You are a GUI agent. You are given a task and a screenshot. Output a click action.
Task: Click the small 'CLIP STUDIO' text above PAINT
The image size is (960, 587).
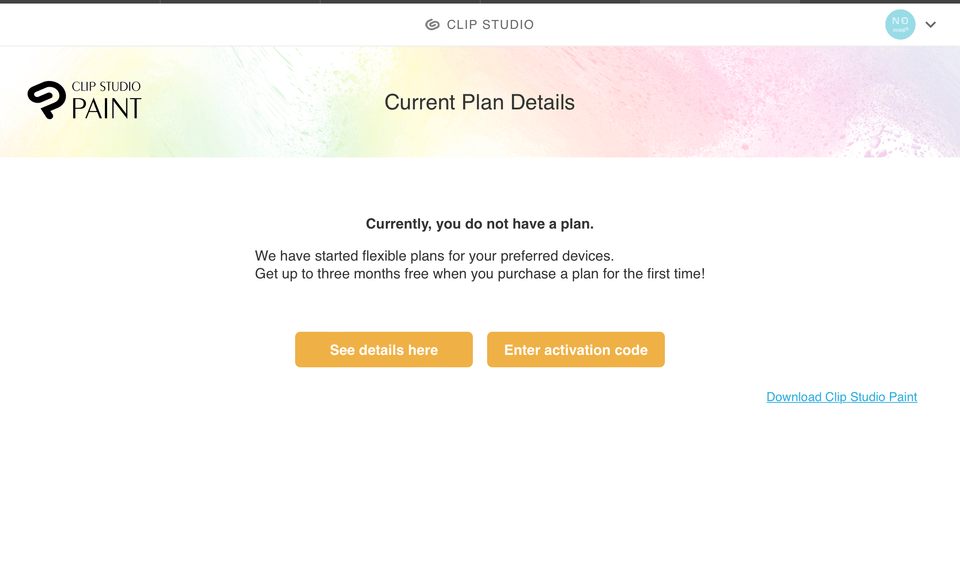point(107,88)
